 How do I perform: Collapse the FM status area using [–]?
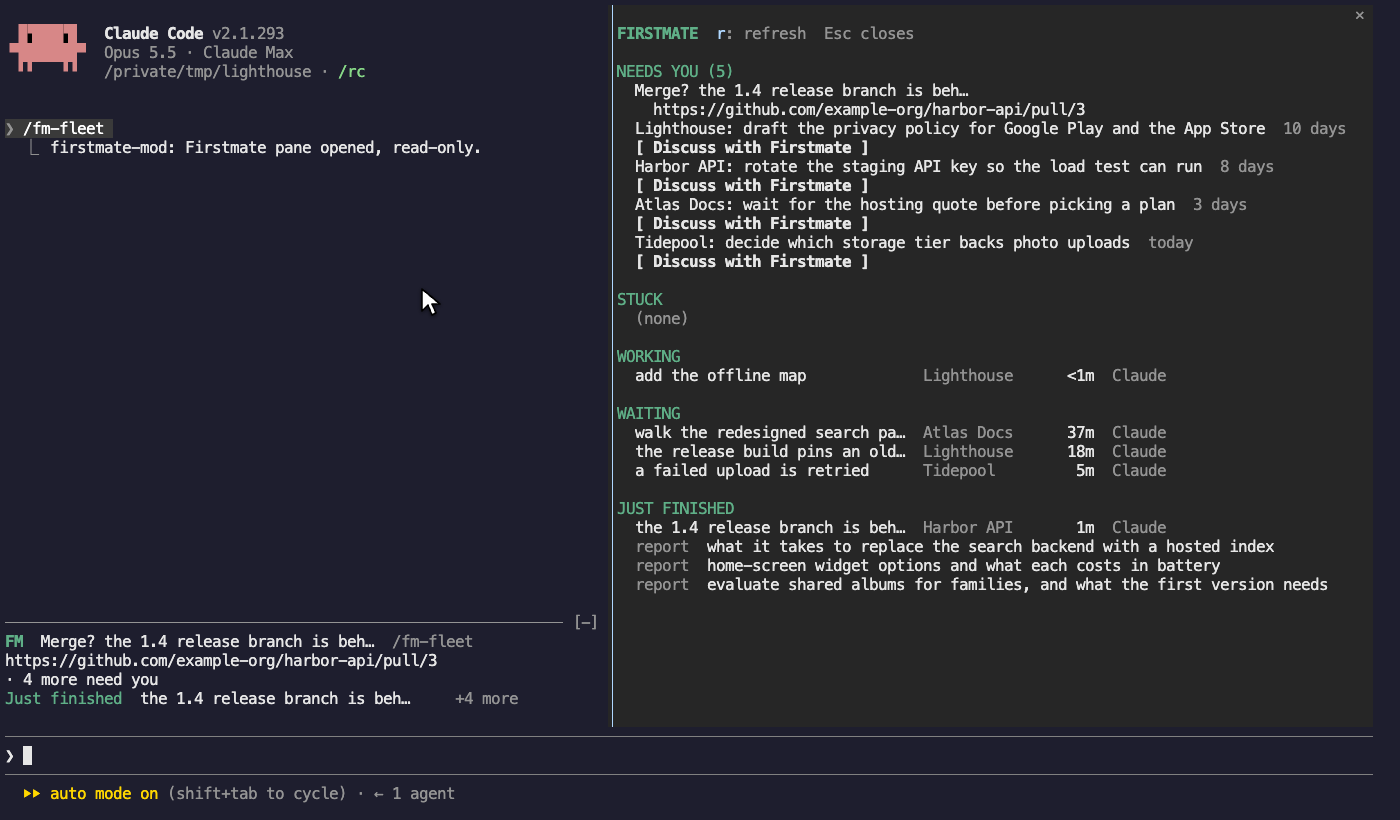586,622
